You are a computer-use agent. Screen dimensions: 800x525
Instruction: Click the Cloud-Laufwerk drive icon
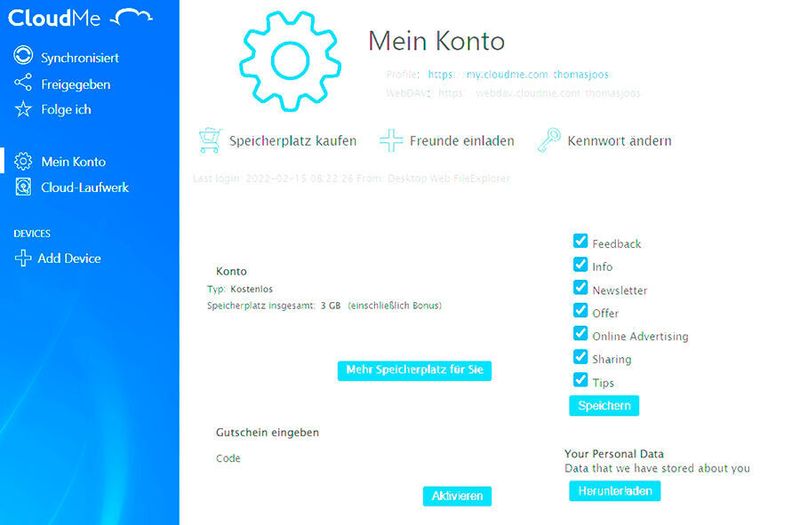23,187
